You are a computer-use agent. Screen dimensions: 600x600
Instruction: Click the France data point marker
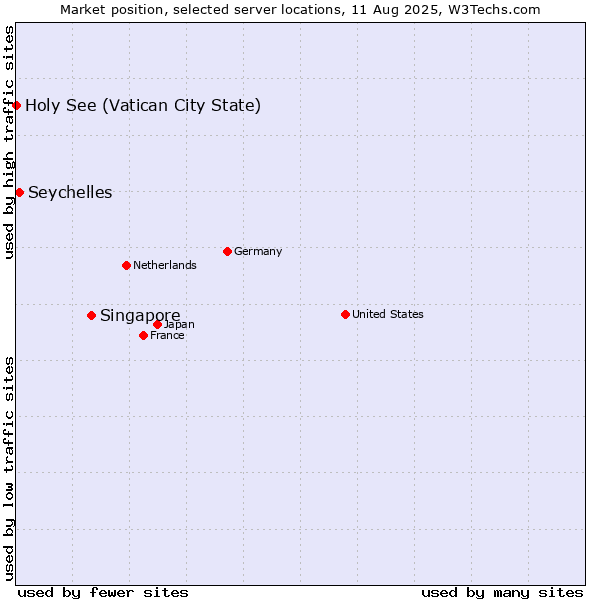pyautogui.click(x=143, y=336)
